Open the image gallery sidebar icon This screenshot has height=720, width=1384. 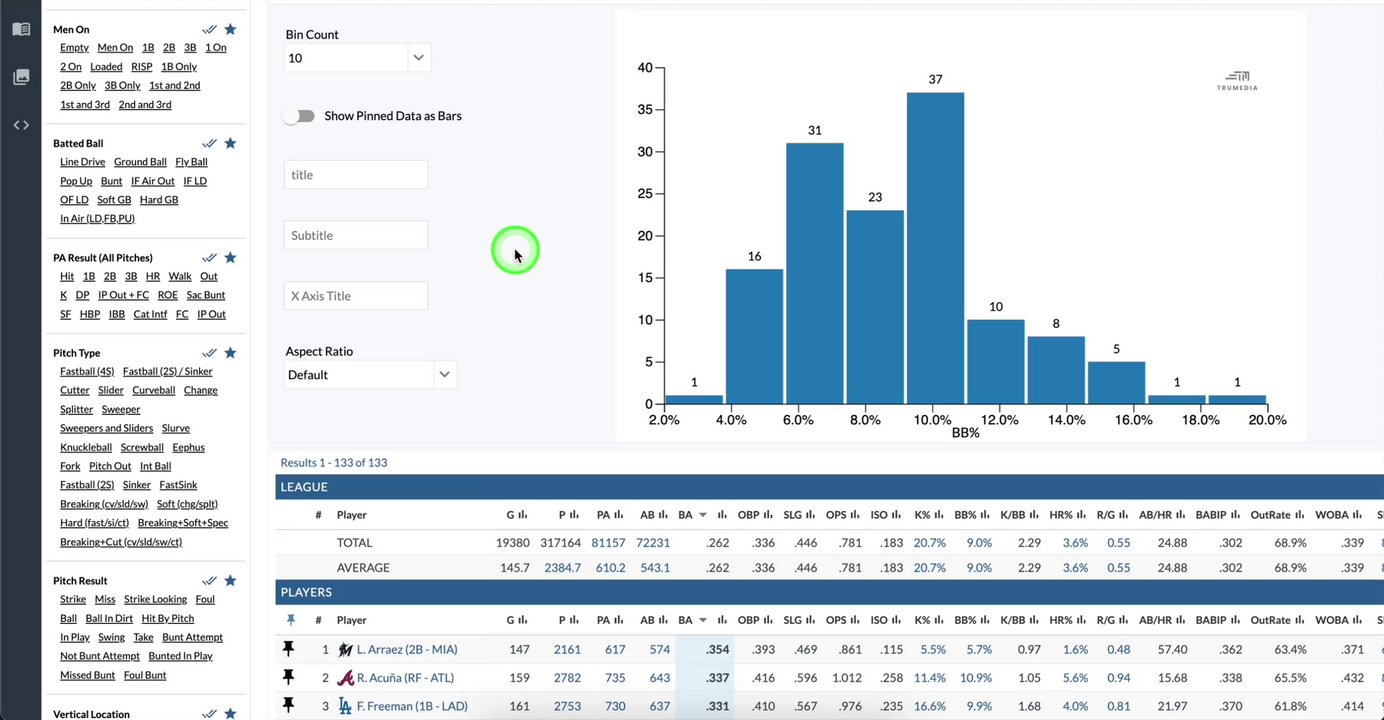pyautogui.click(x=21, y=77)
